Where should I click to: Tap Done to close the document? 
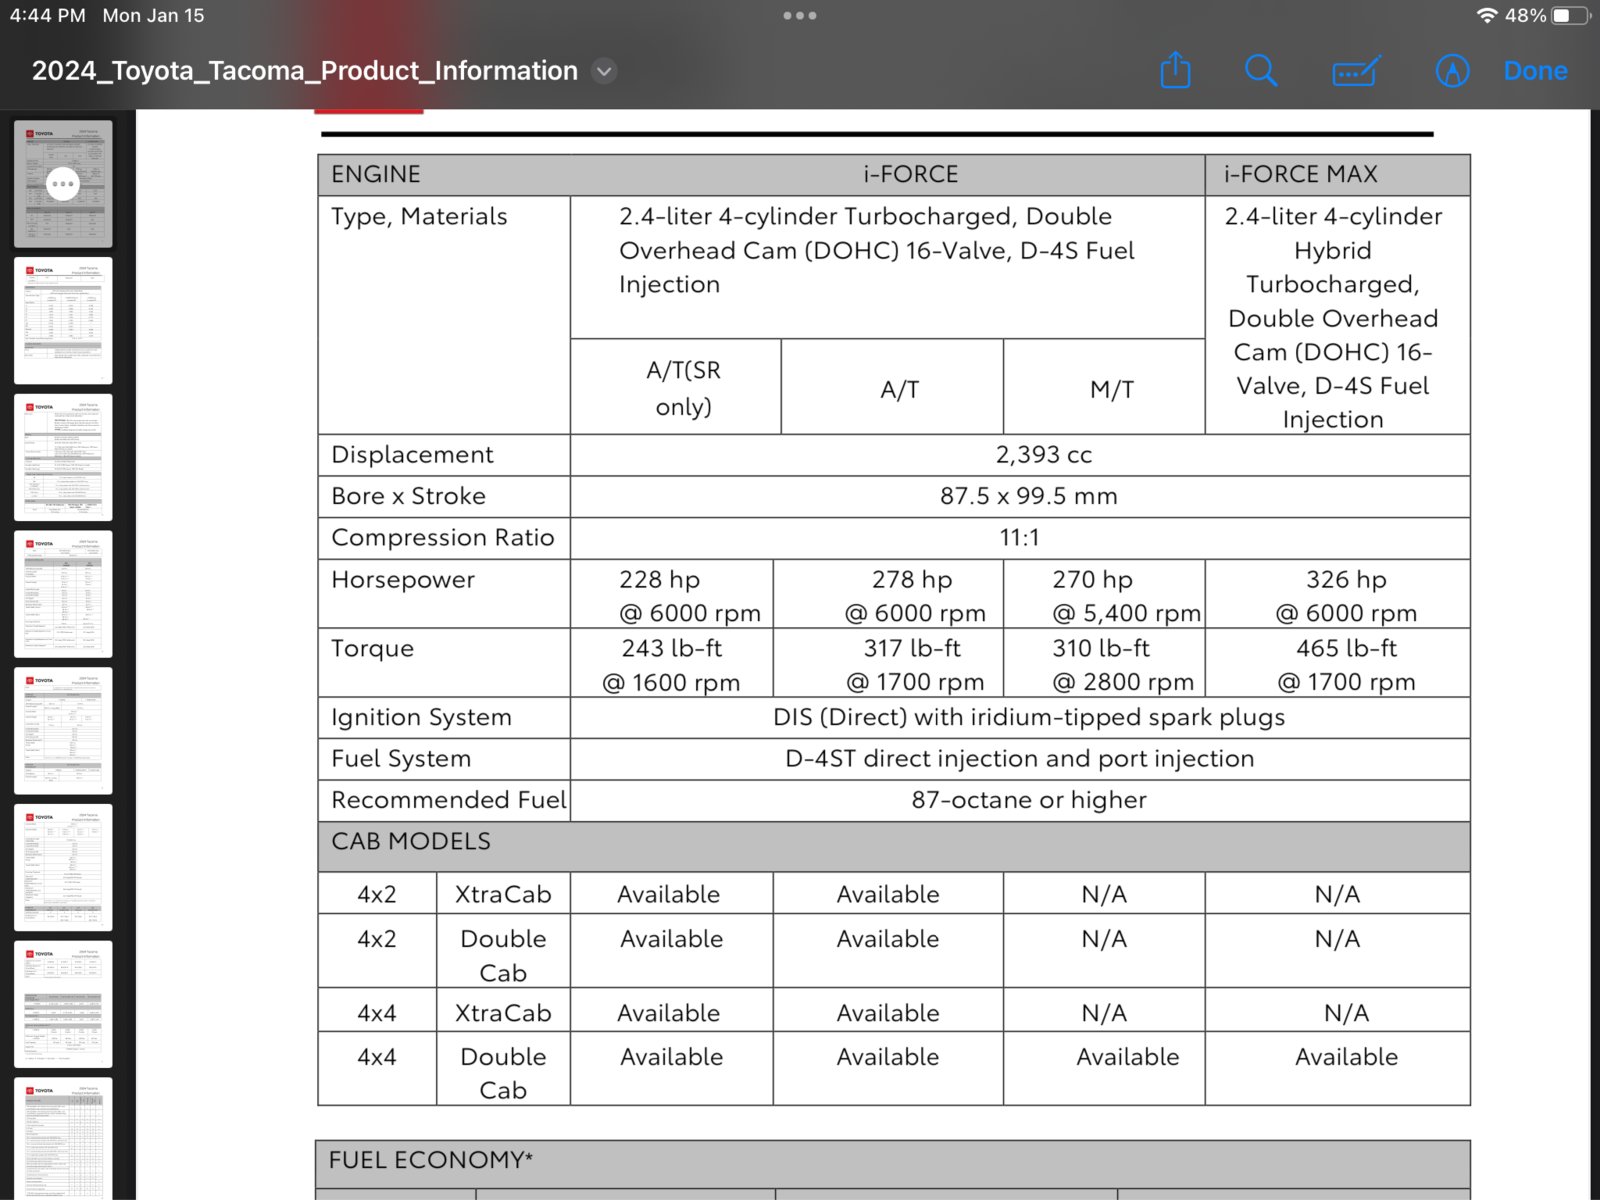(x=1535, y=71)
